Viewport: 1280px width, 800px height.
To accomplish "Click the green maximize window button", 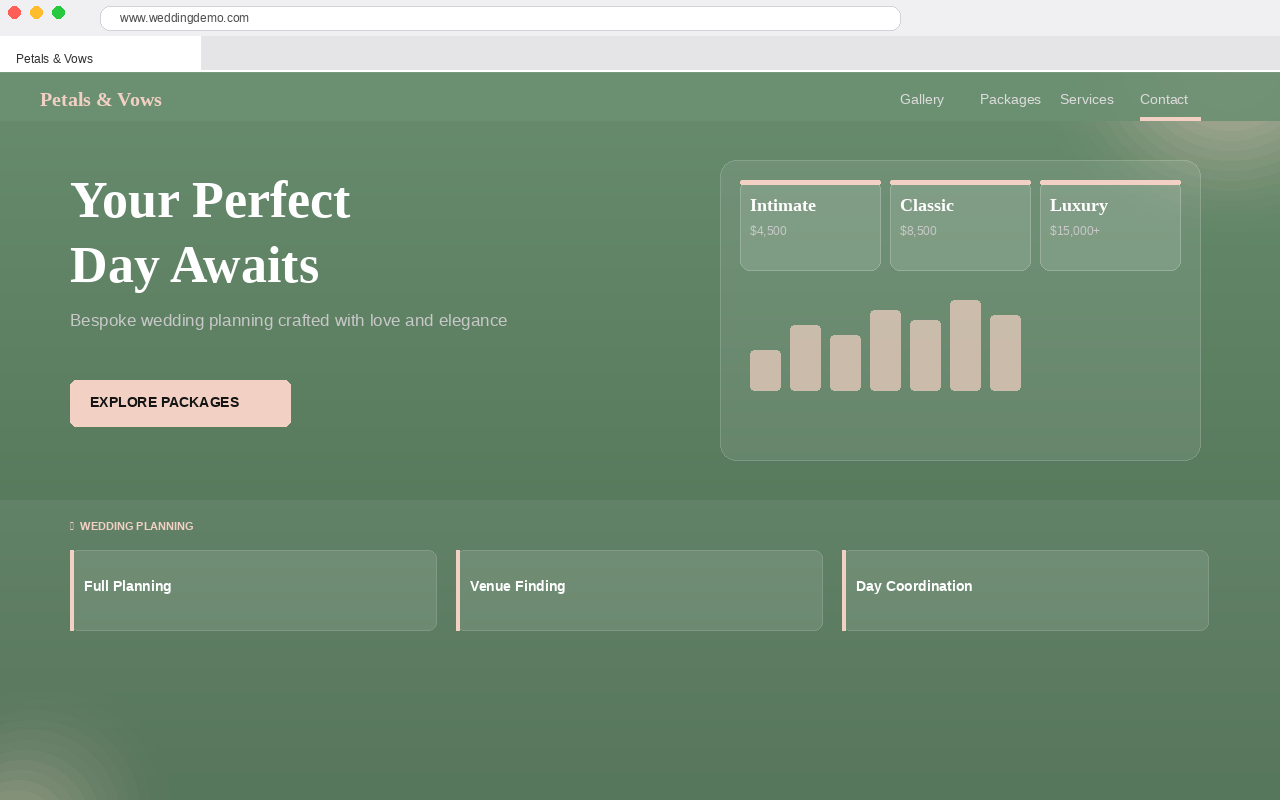I will coord(58,12).
